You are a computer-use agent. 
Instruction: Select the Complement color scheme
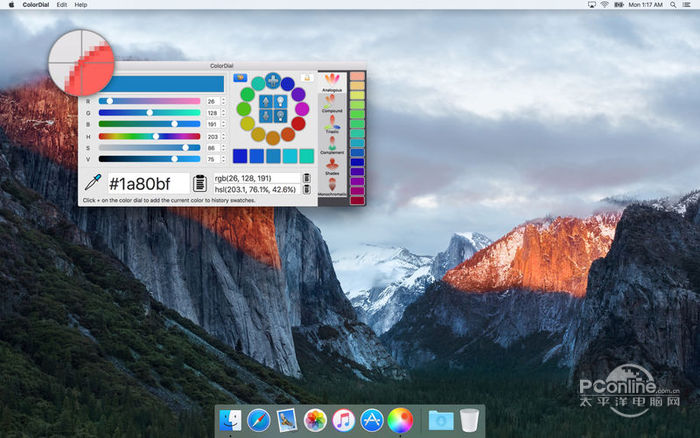pos(332,145)
